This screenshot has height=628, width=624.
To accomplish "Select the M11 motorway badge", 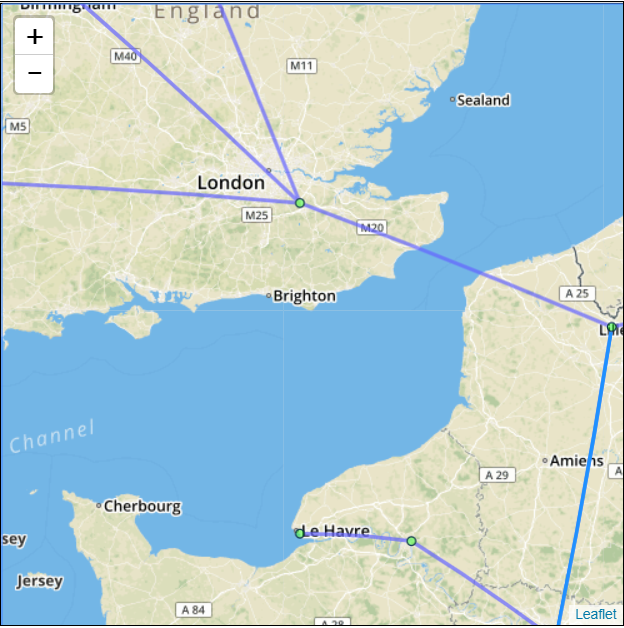I will (x=301, y=66).
